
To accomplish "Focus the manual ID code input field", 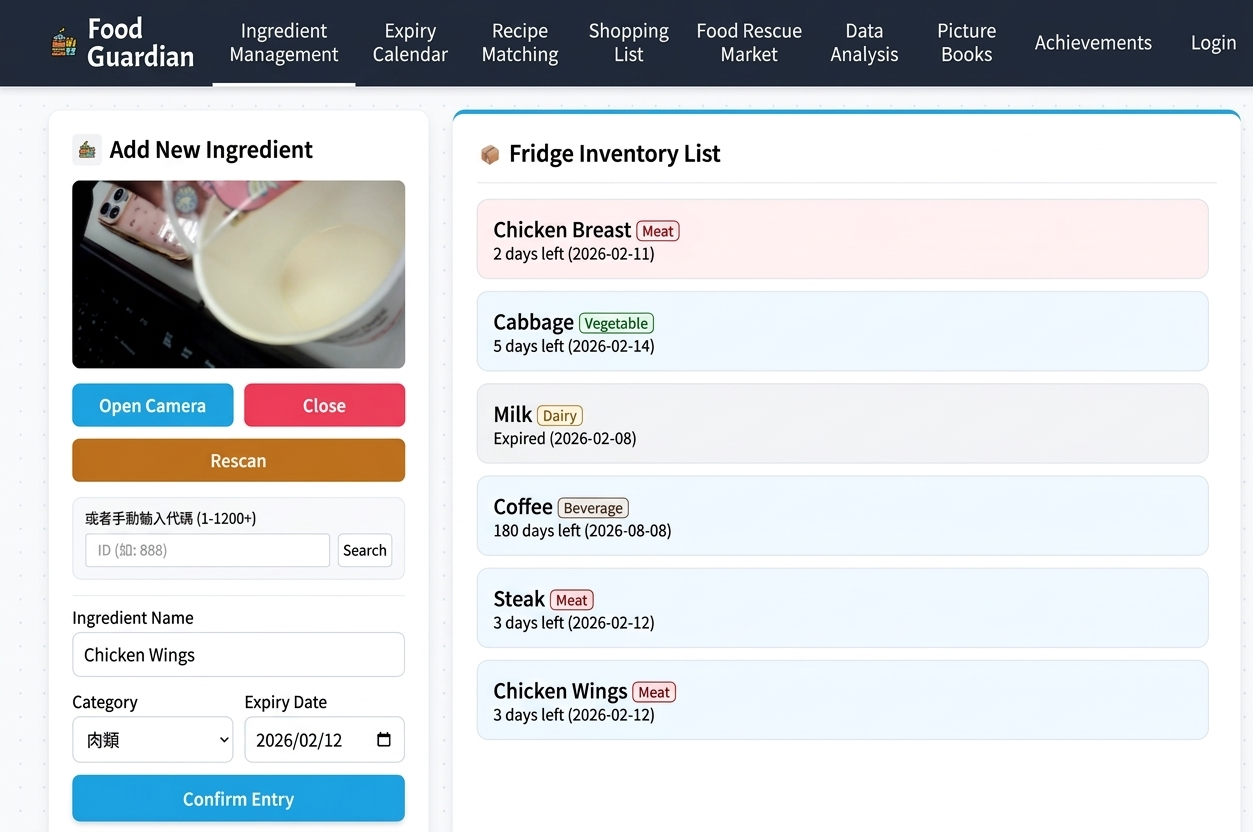I will point(207,550).
